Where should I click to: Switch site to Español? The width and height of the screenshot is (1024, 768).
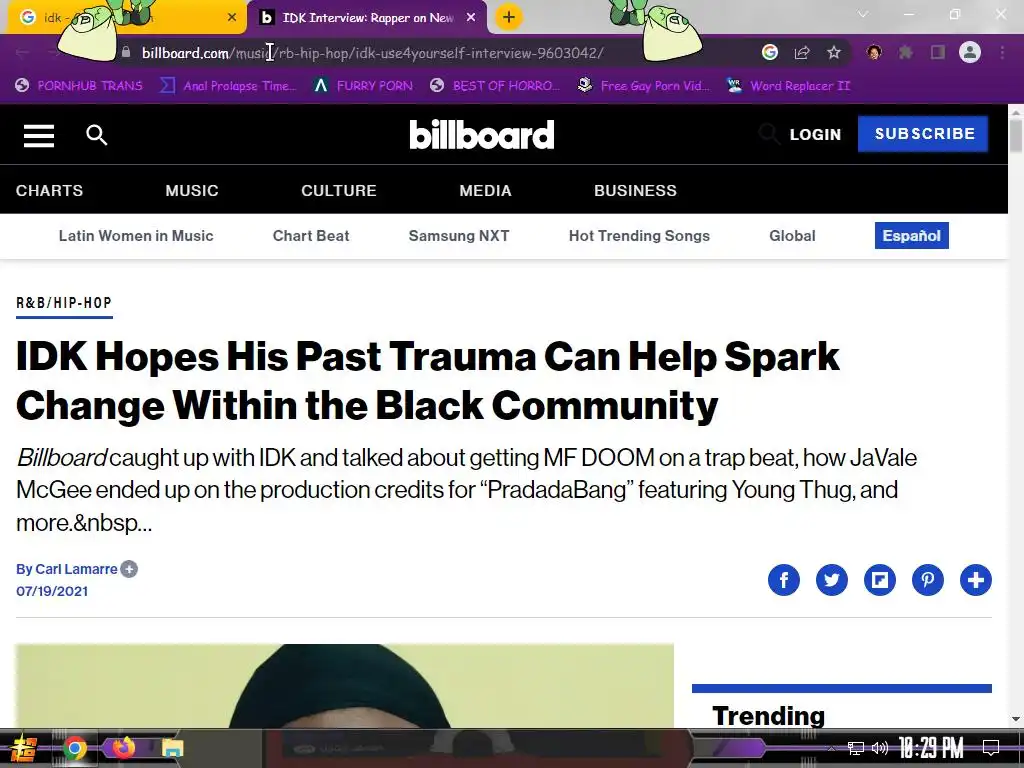(912, 236)
